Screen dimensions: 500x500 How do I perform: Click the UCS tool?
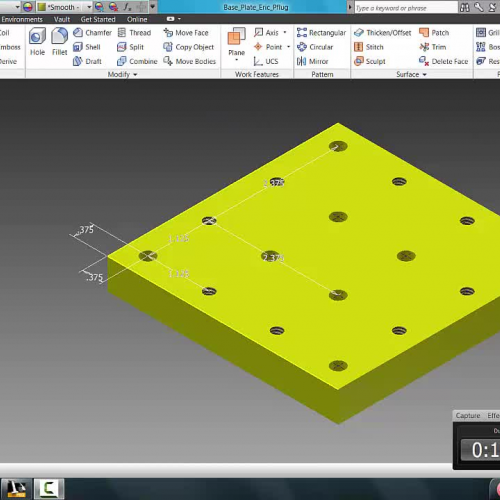pos(266,61)
